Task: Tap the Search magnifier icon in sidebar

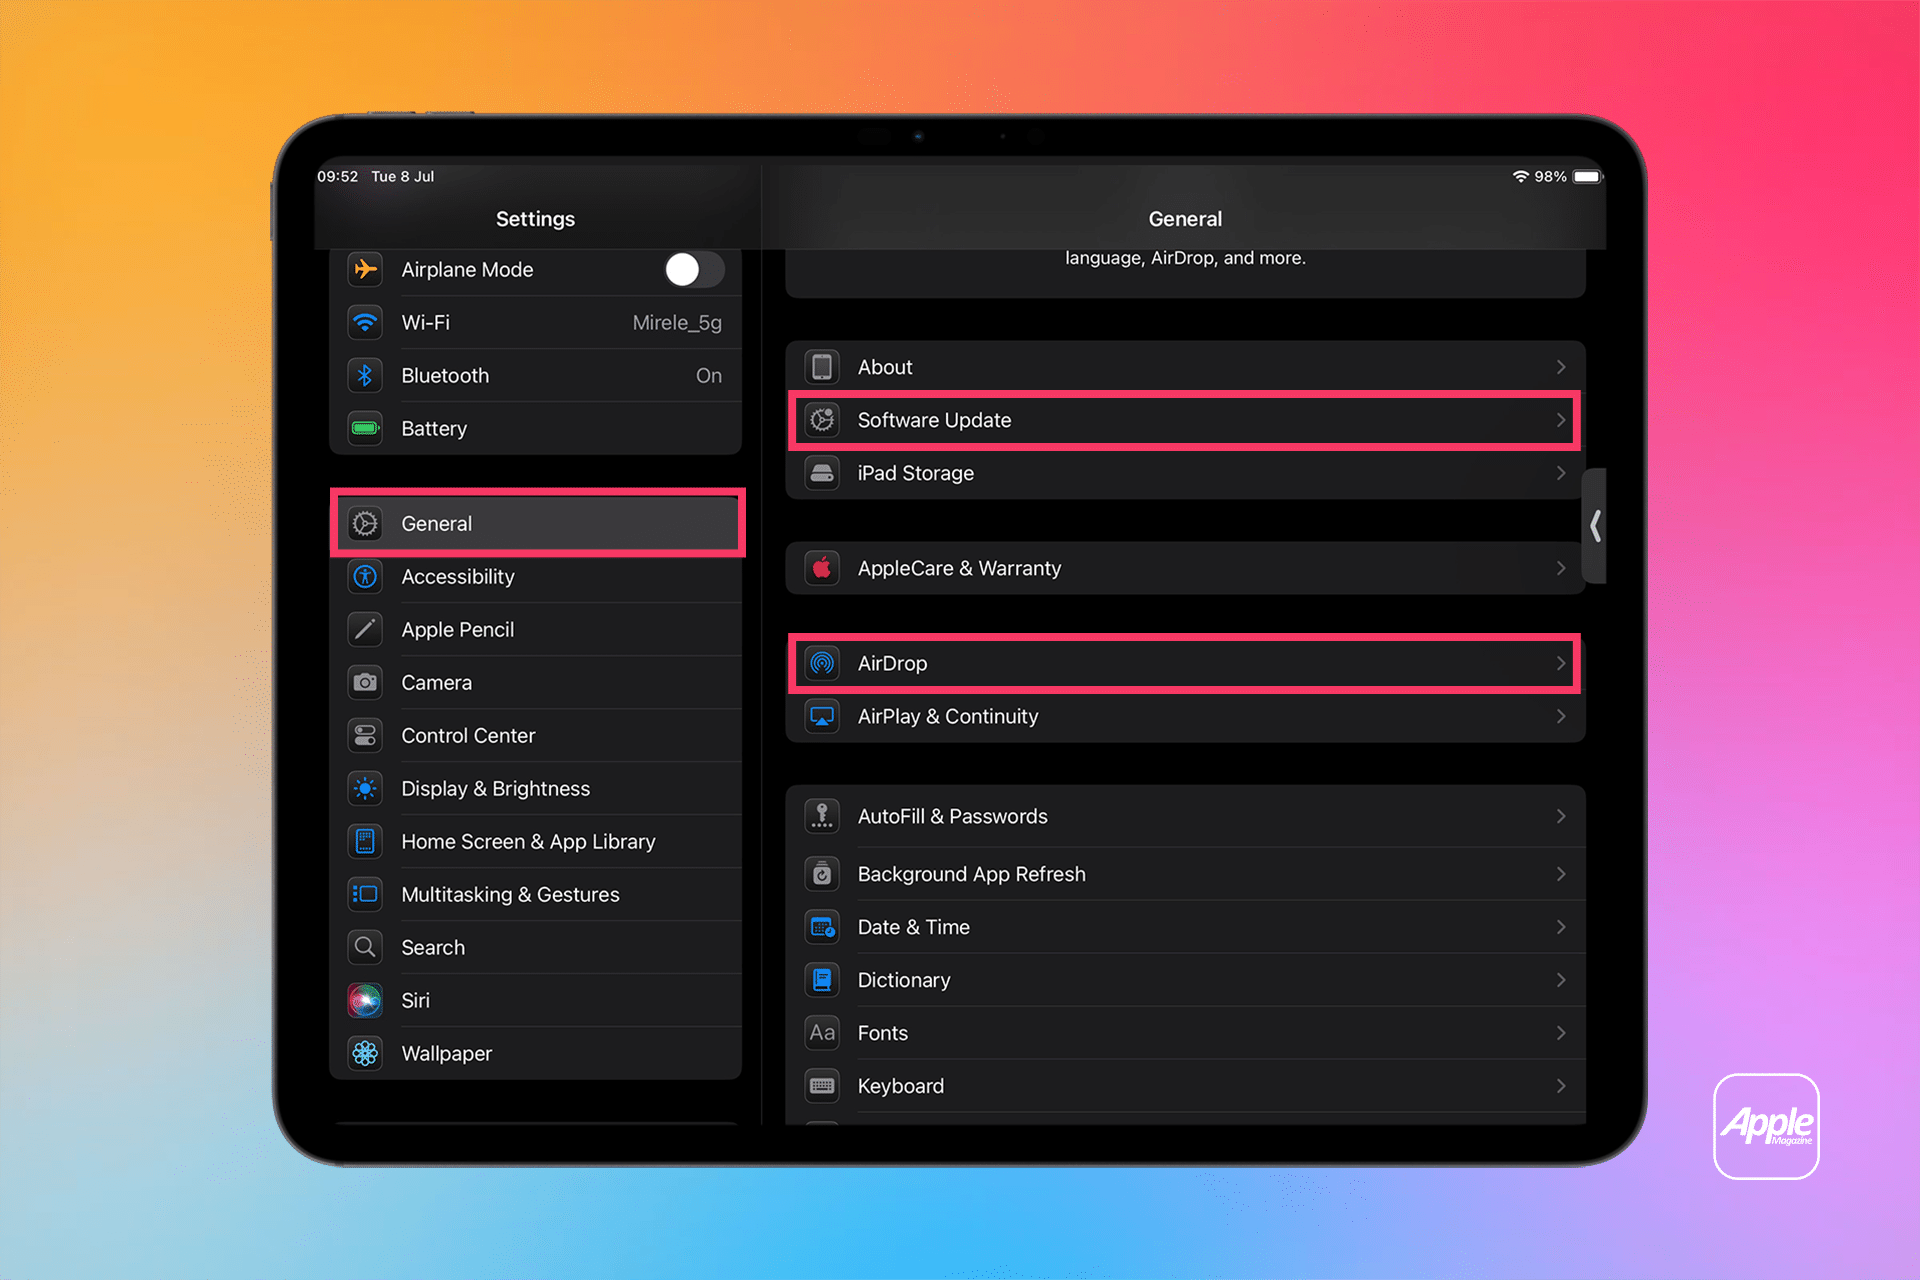Action: tap(365, 947)
